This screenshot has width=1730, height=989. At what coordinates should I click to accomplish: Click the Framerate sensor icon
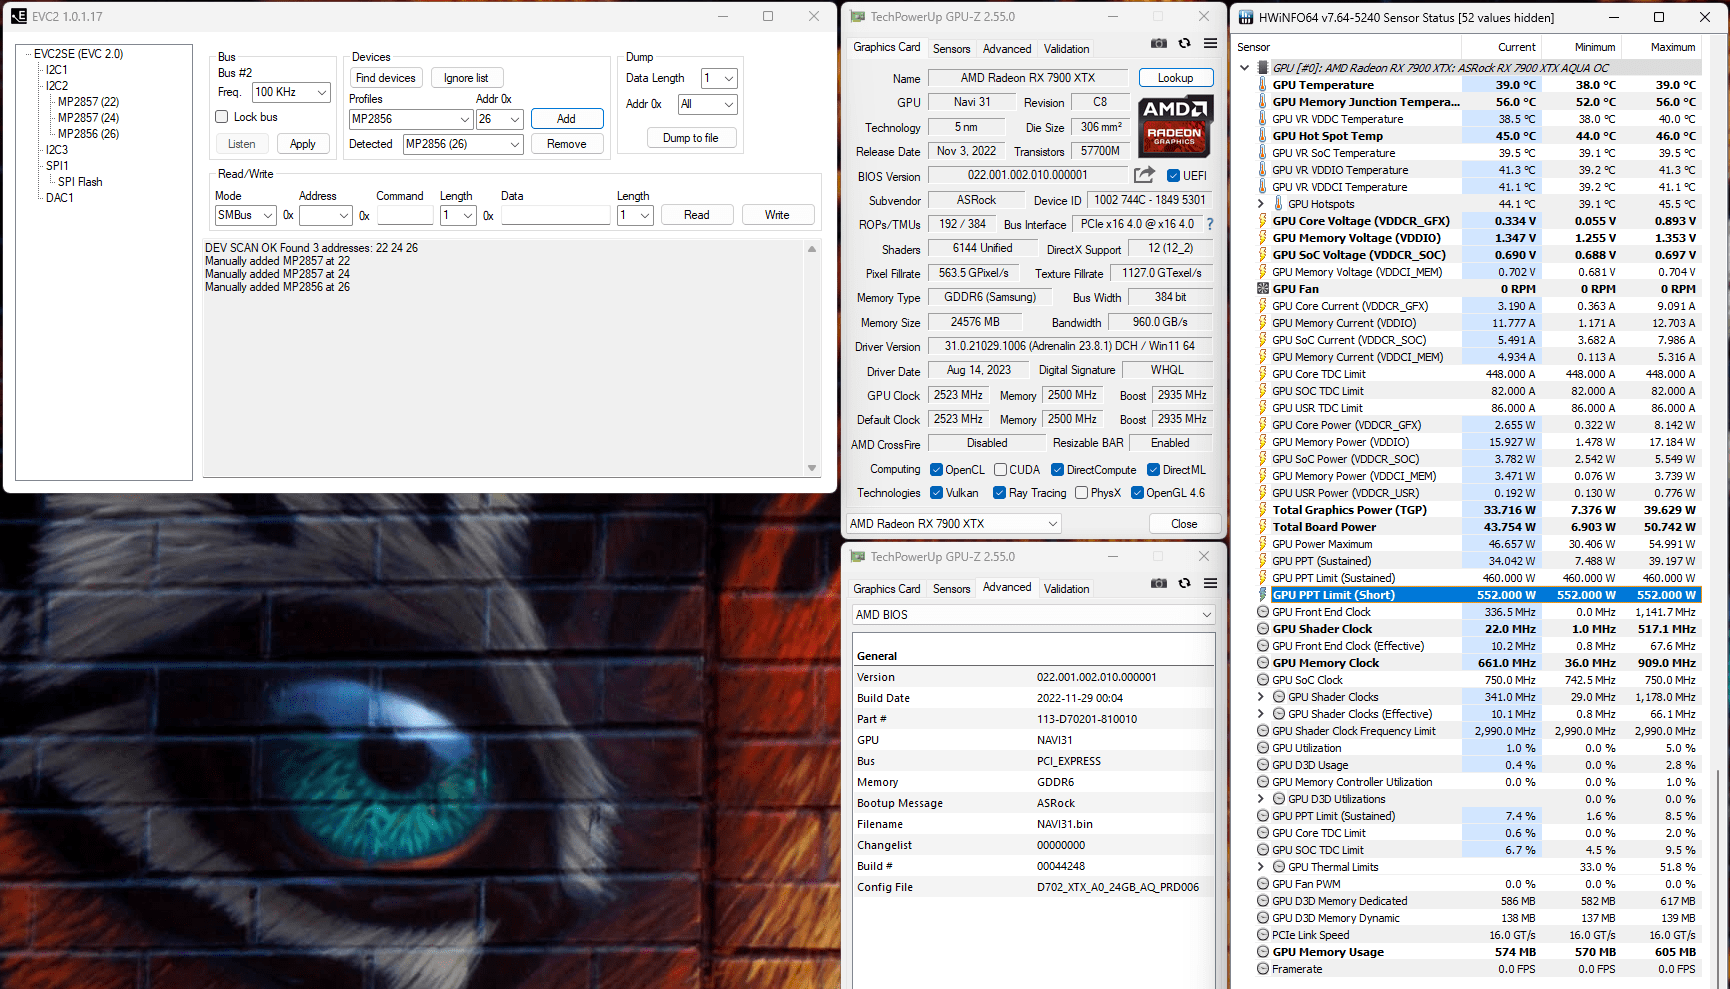pos(1263,969)
